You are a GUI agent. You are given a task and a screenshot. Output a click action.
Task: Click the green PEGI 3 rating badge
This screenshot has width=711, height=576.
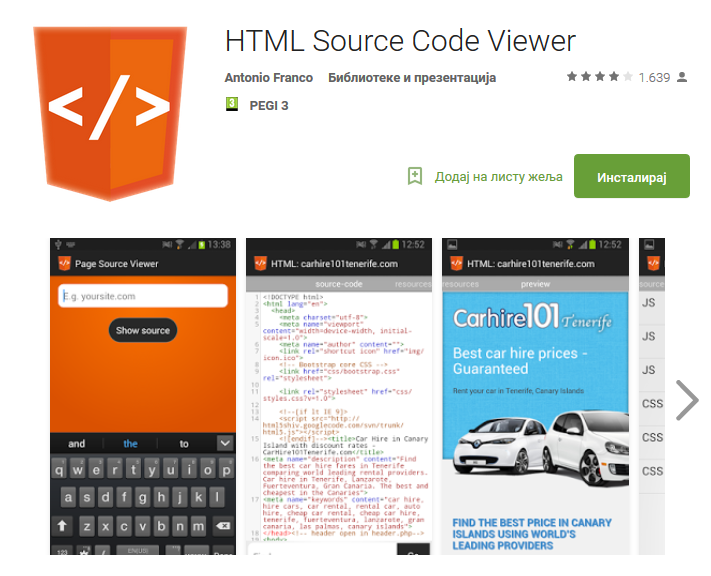tap(232, 104)
